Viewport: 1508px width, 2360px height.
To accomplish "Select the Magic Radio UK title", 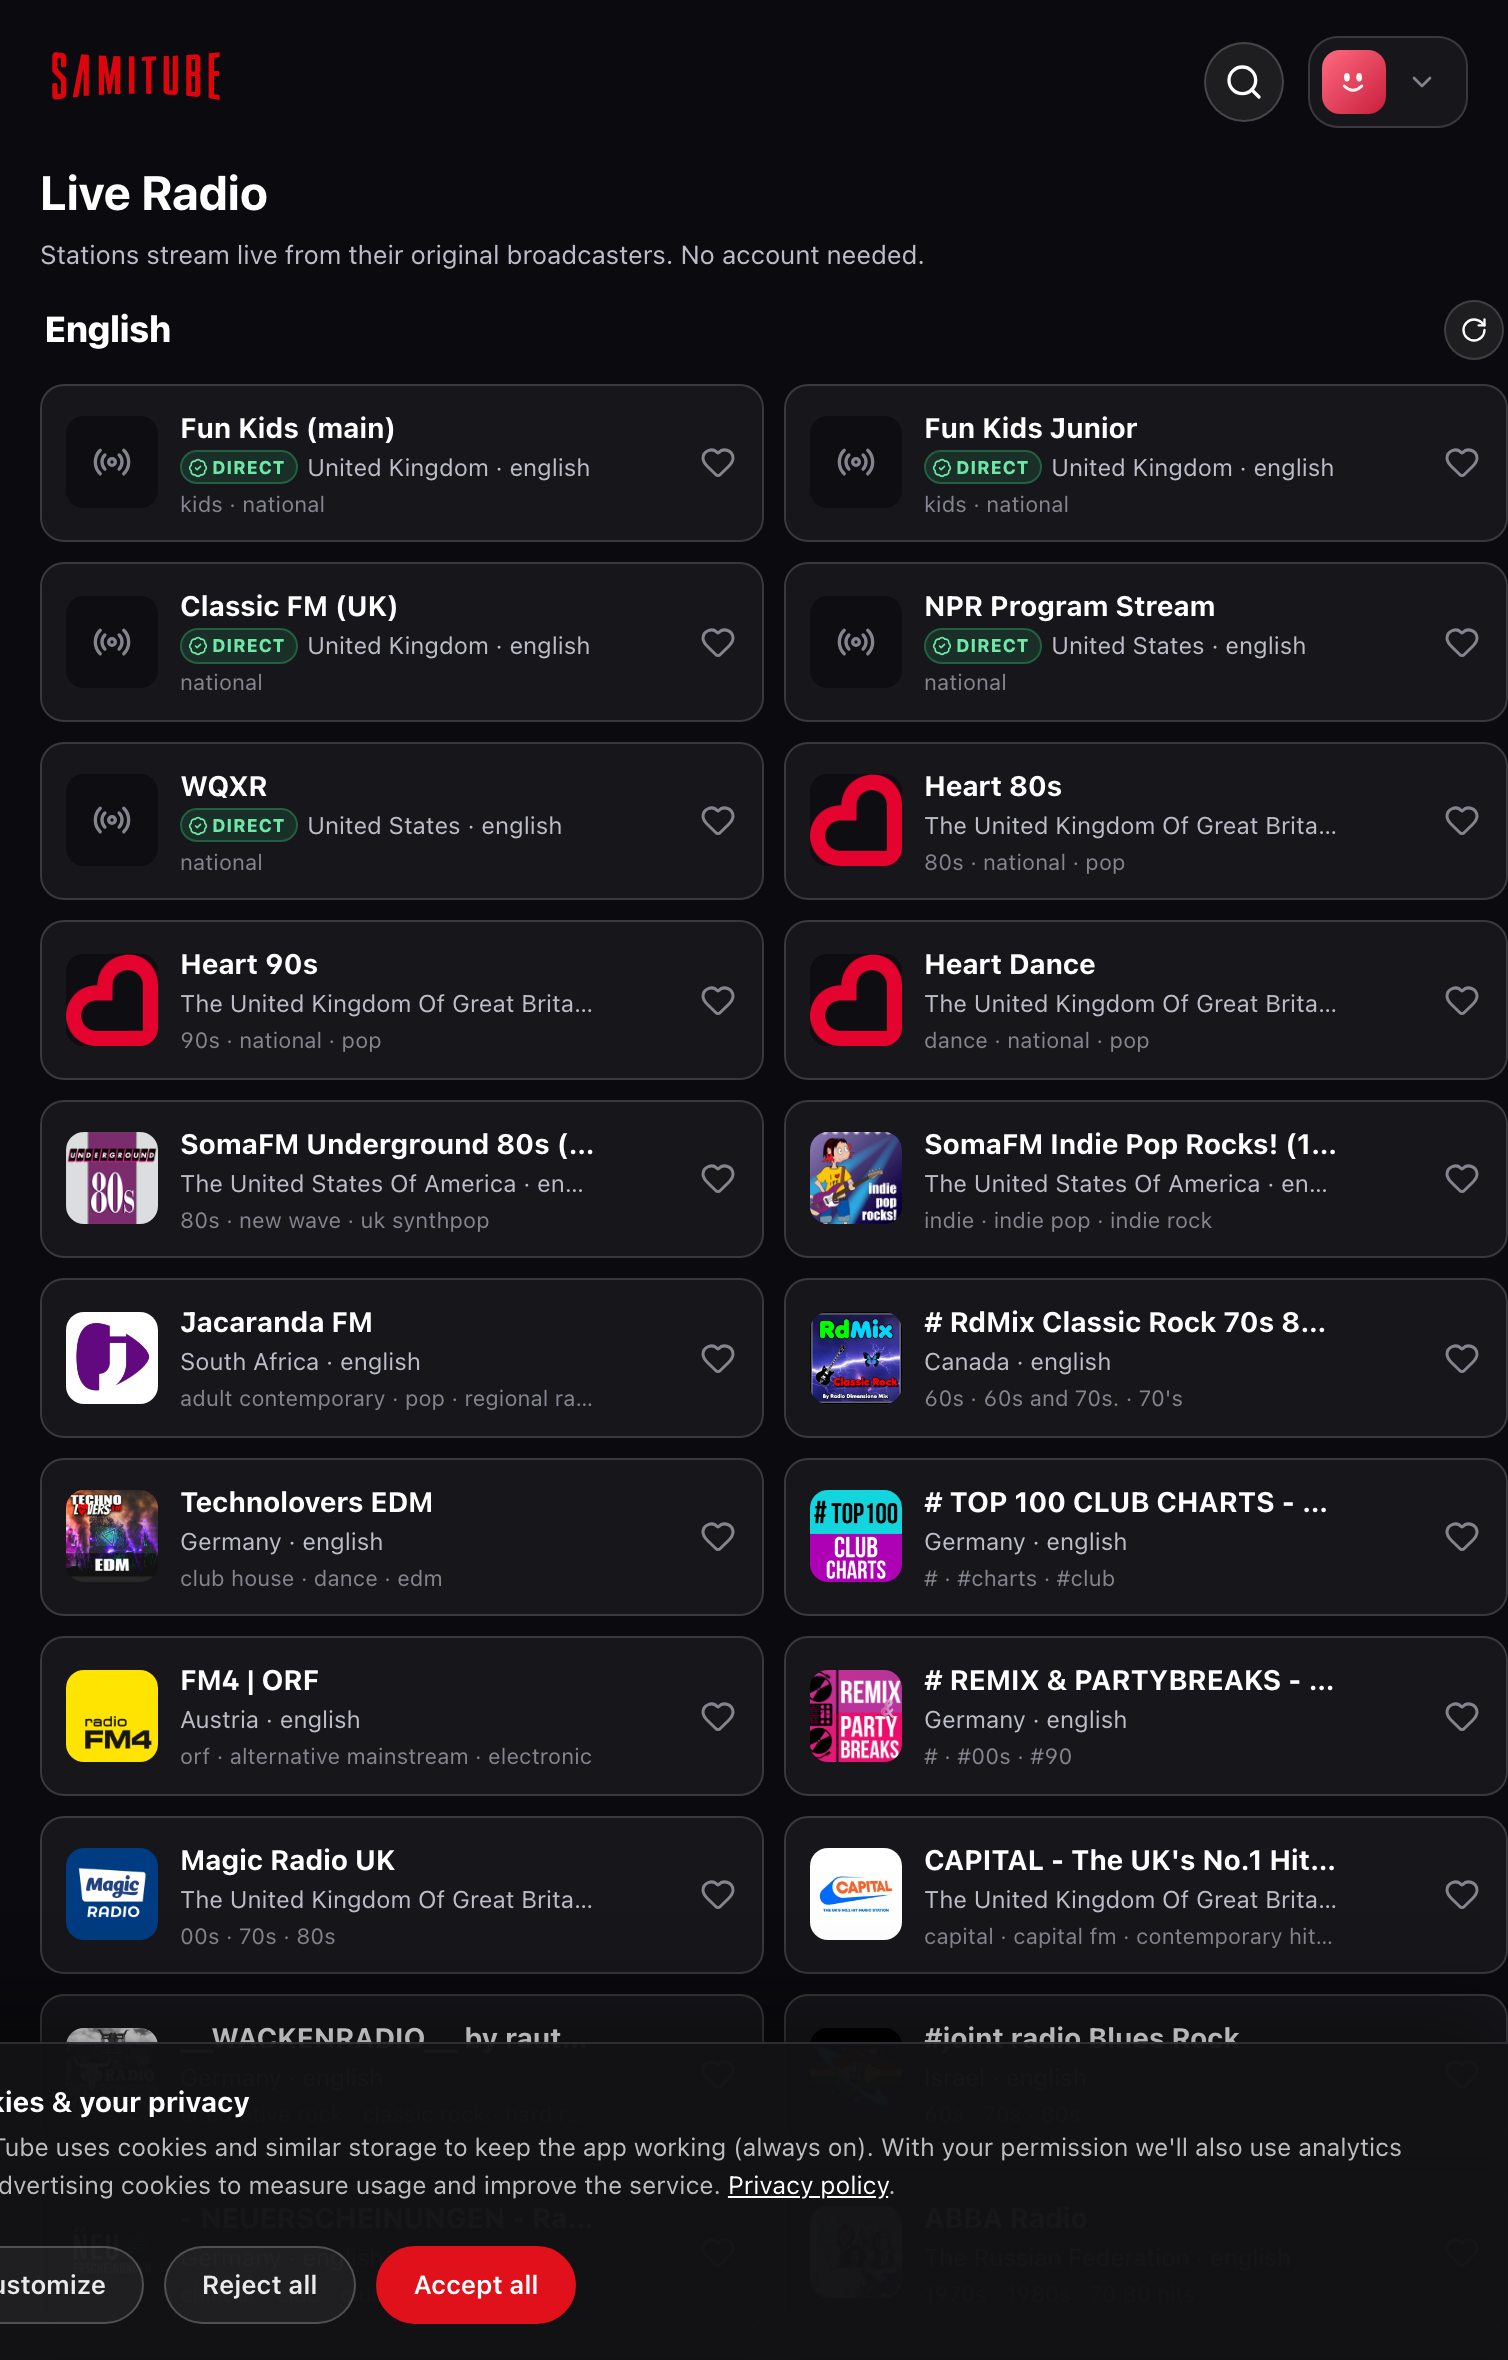I will point(287,1860).
